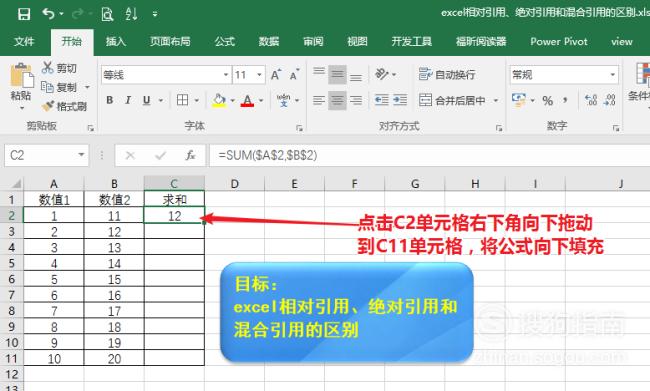Toggle the center horizontally icon
The width and height of the screenshot is (650, 391).
click(x=337, y=100)
